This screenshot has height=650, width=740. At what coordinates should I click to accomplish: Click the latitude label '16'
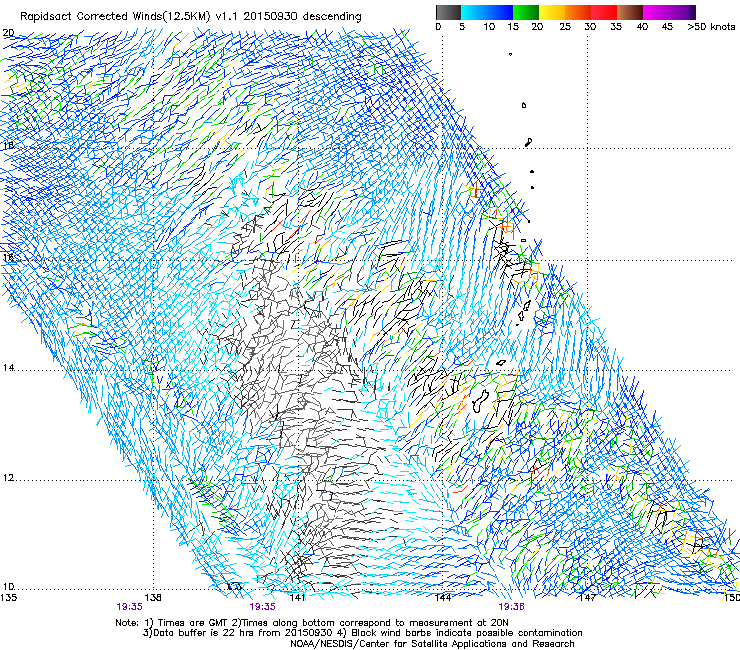[8, 257]
